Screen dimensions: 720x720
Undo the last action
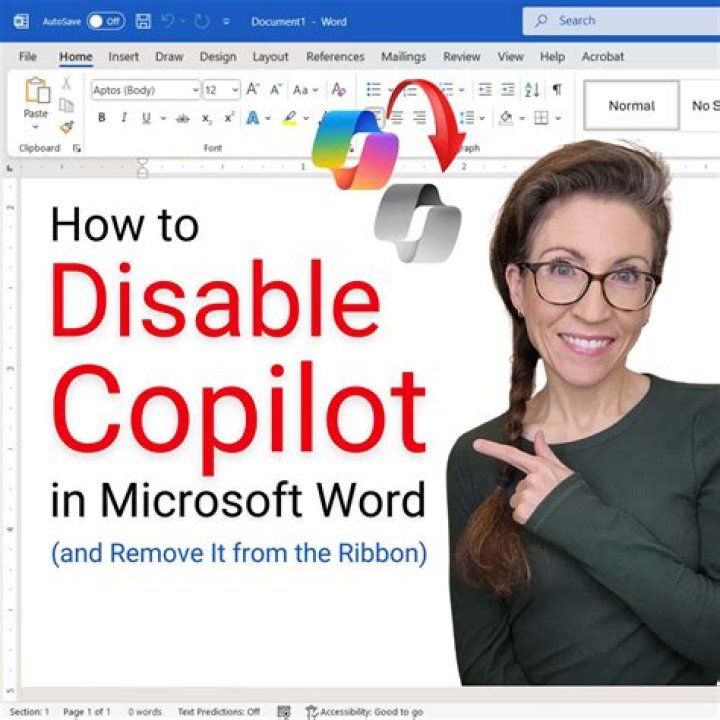click(168, 21)
